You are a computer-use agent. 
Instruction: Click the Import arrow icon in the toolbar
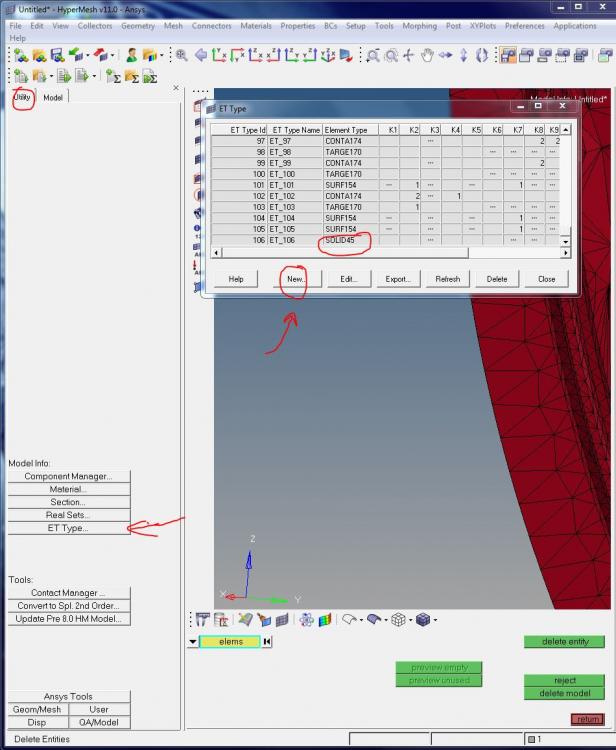click(x=75, y=55)
